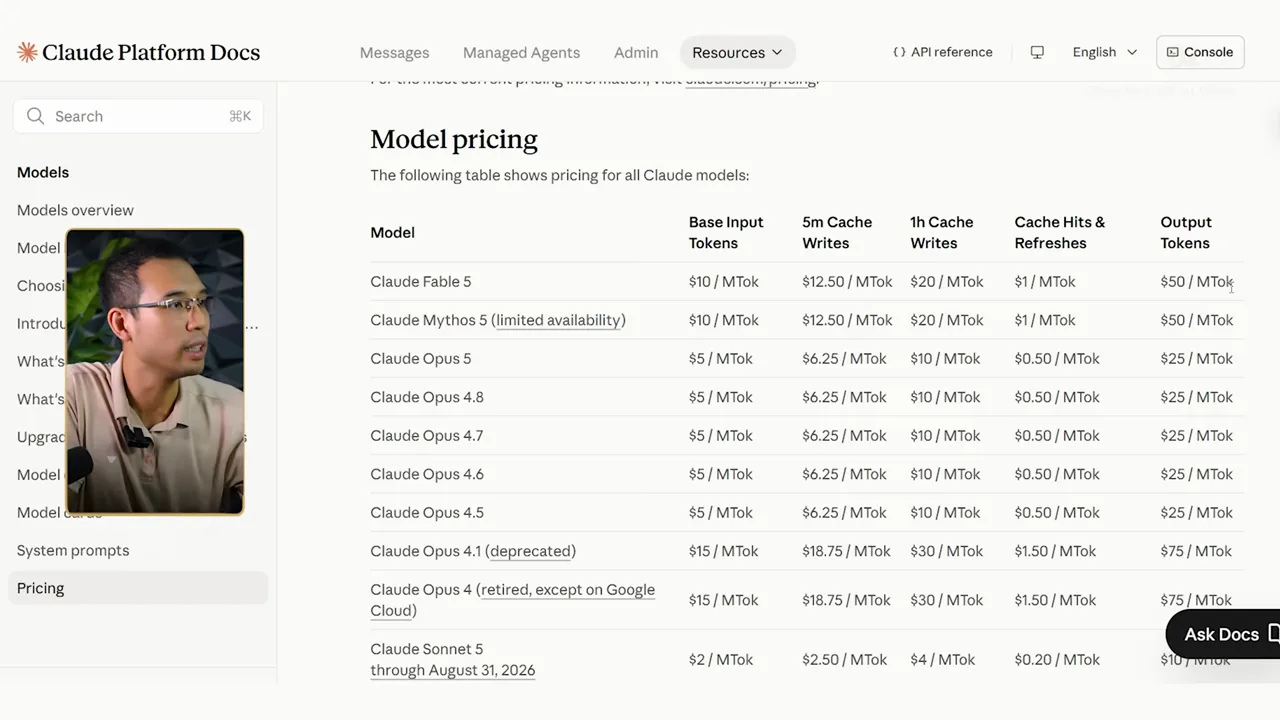The image size is (1280, 720).
Task: Focus the Search docs field
Action: (138, 116)
